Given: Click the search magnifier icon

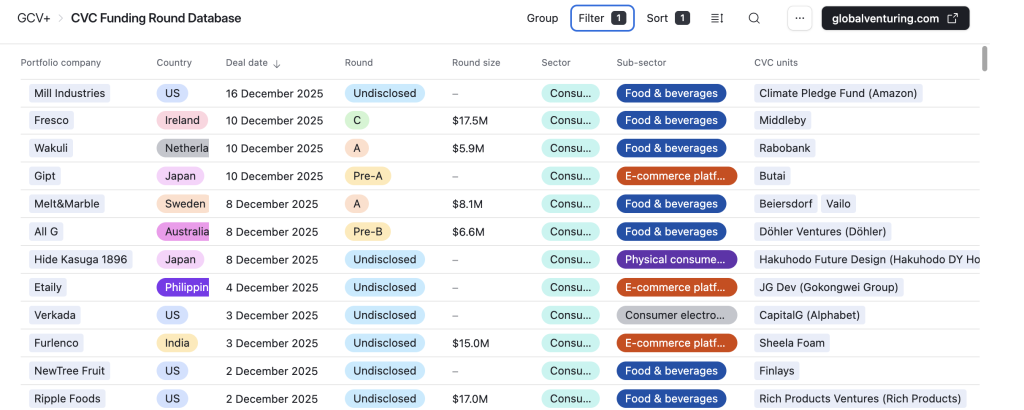Looking at the screenshot, I should pyautogui.click(x=754, y=18).
